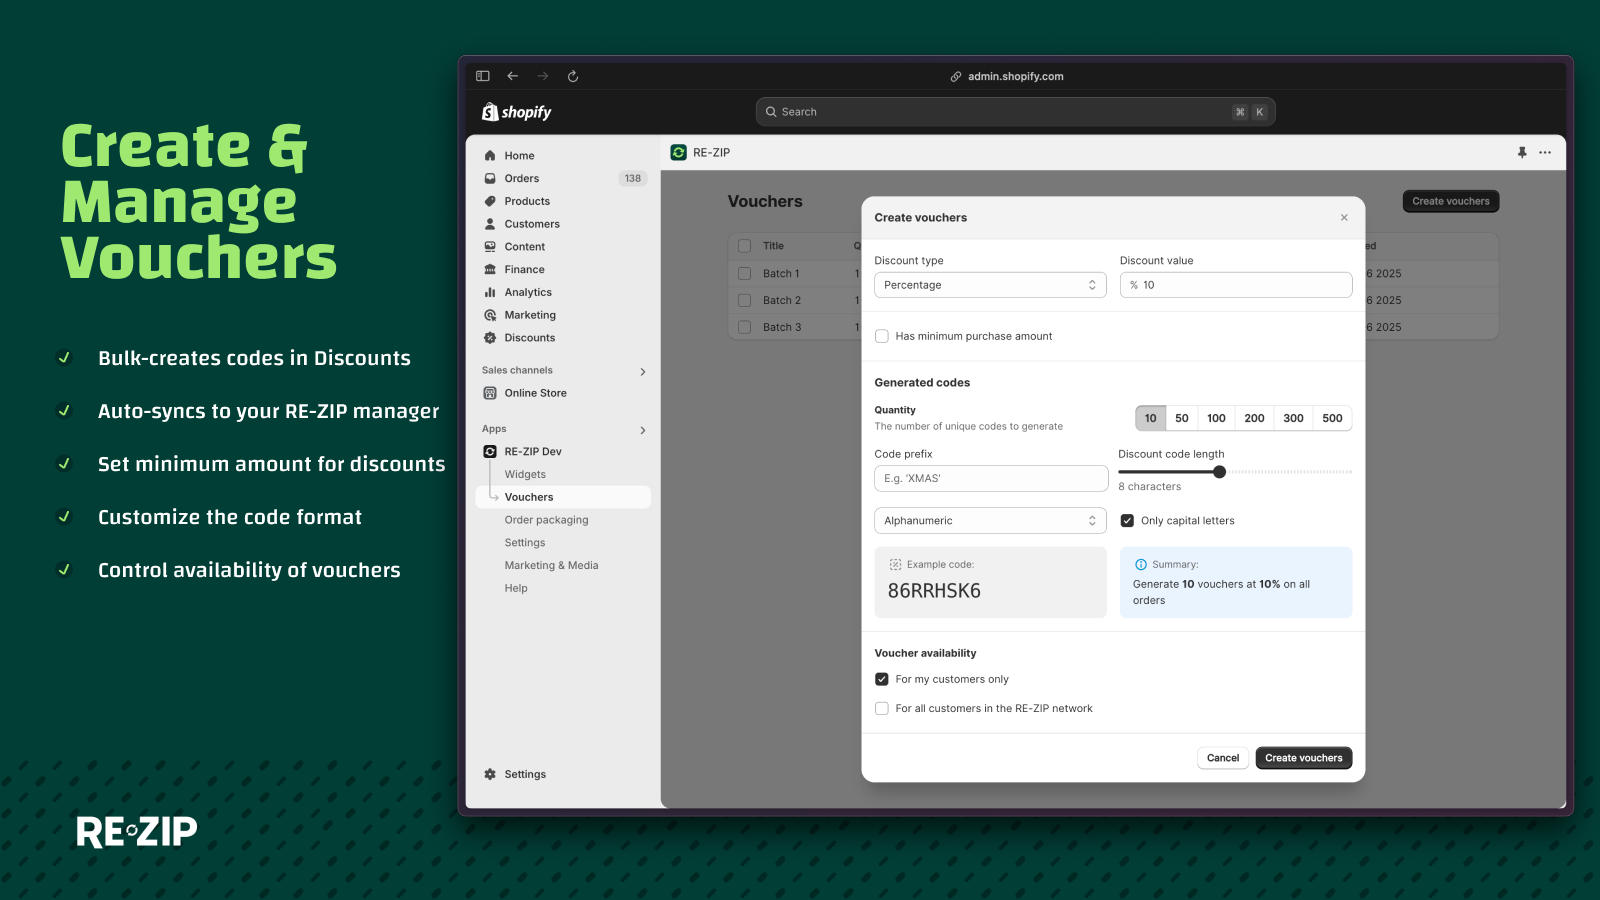The height and width of the screenshot is (900, 1600).
Task: Check For all customers in RE-ZIP network
Action: coord(882,708)
